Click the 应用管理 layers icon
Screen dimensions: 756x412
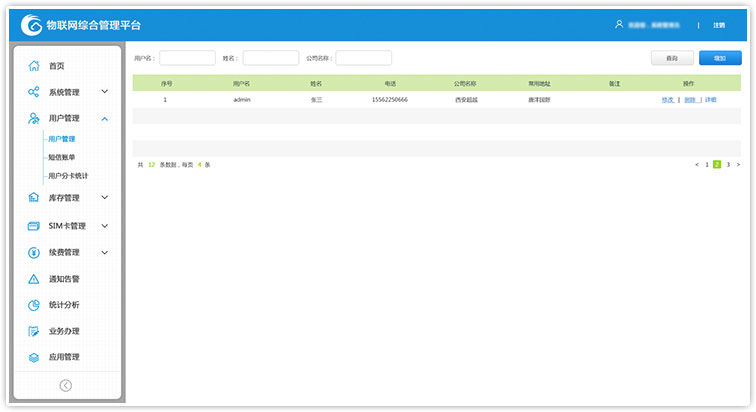coord(33,357)
